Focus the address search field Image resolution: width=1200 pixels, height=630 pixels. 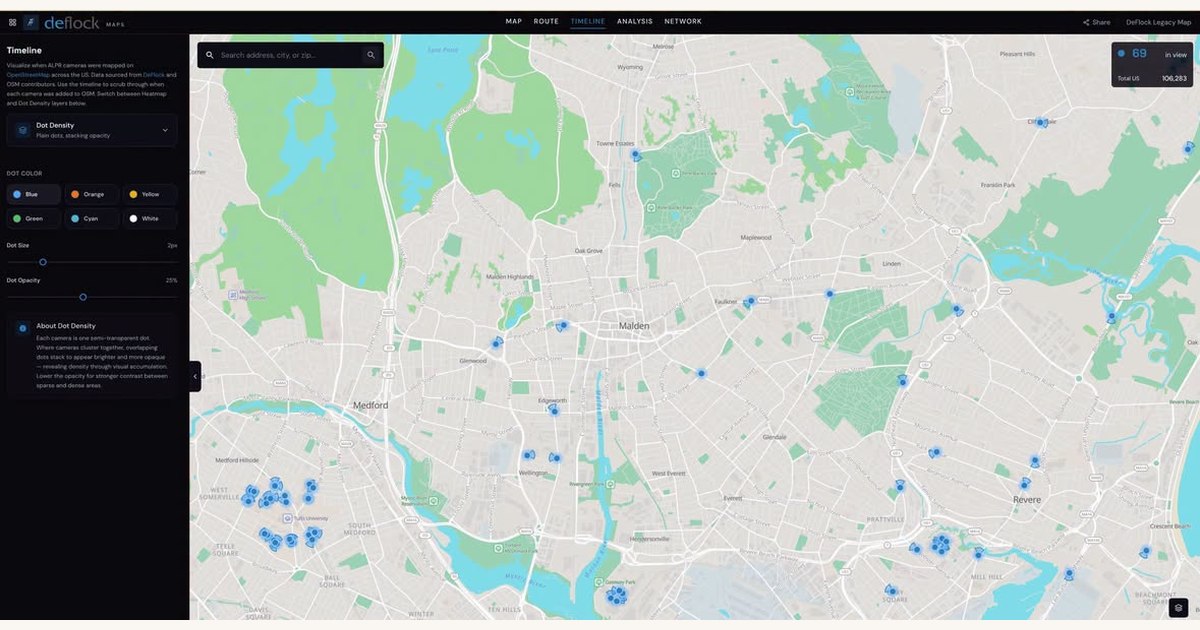290,55
